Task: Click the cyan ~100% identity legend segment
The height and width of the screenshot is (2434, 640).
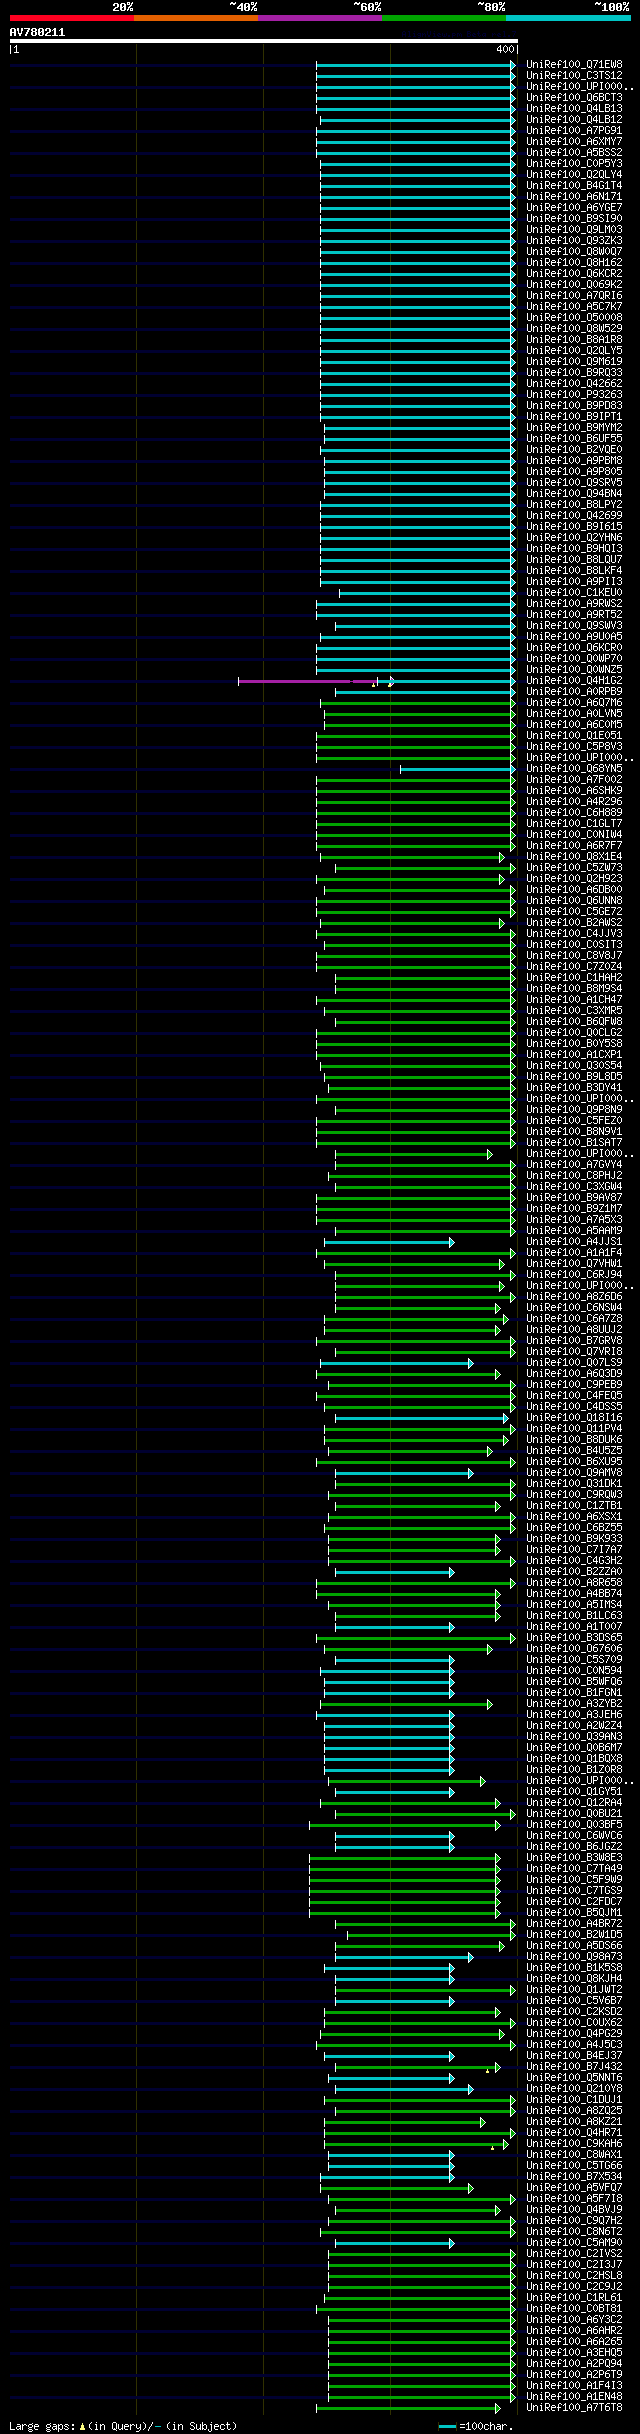Action: click(568, 18)
